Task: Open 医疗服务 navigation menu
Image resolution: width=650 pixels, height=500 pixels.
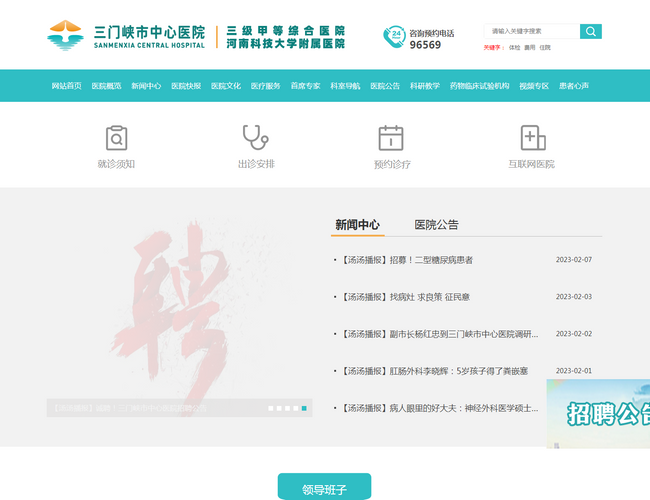Action: click(x=265, y=86)
